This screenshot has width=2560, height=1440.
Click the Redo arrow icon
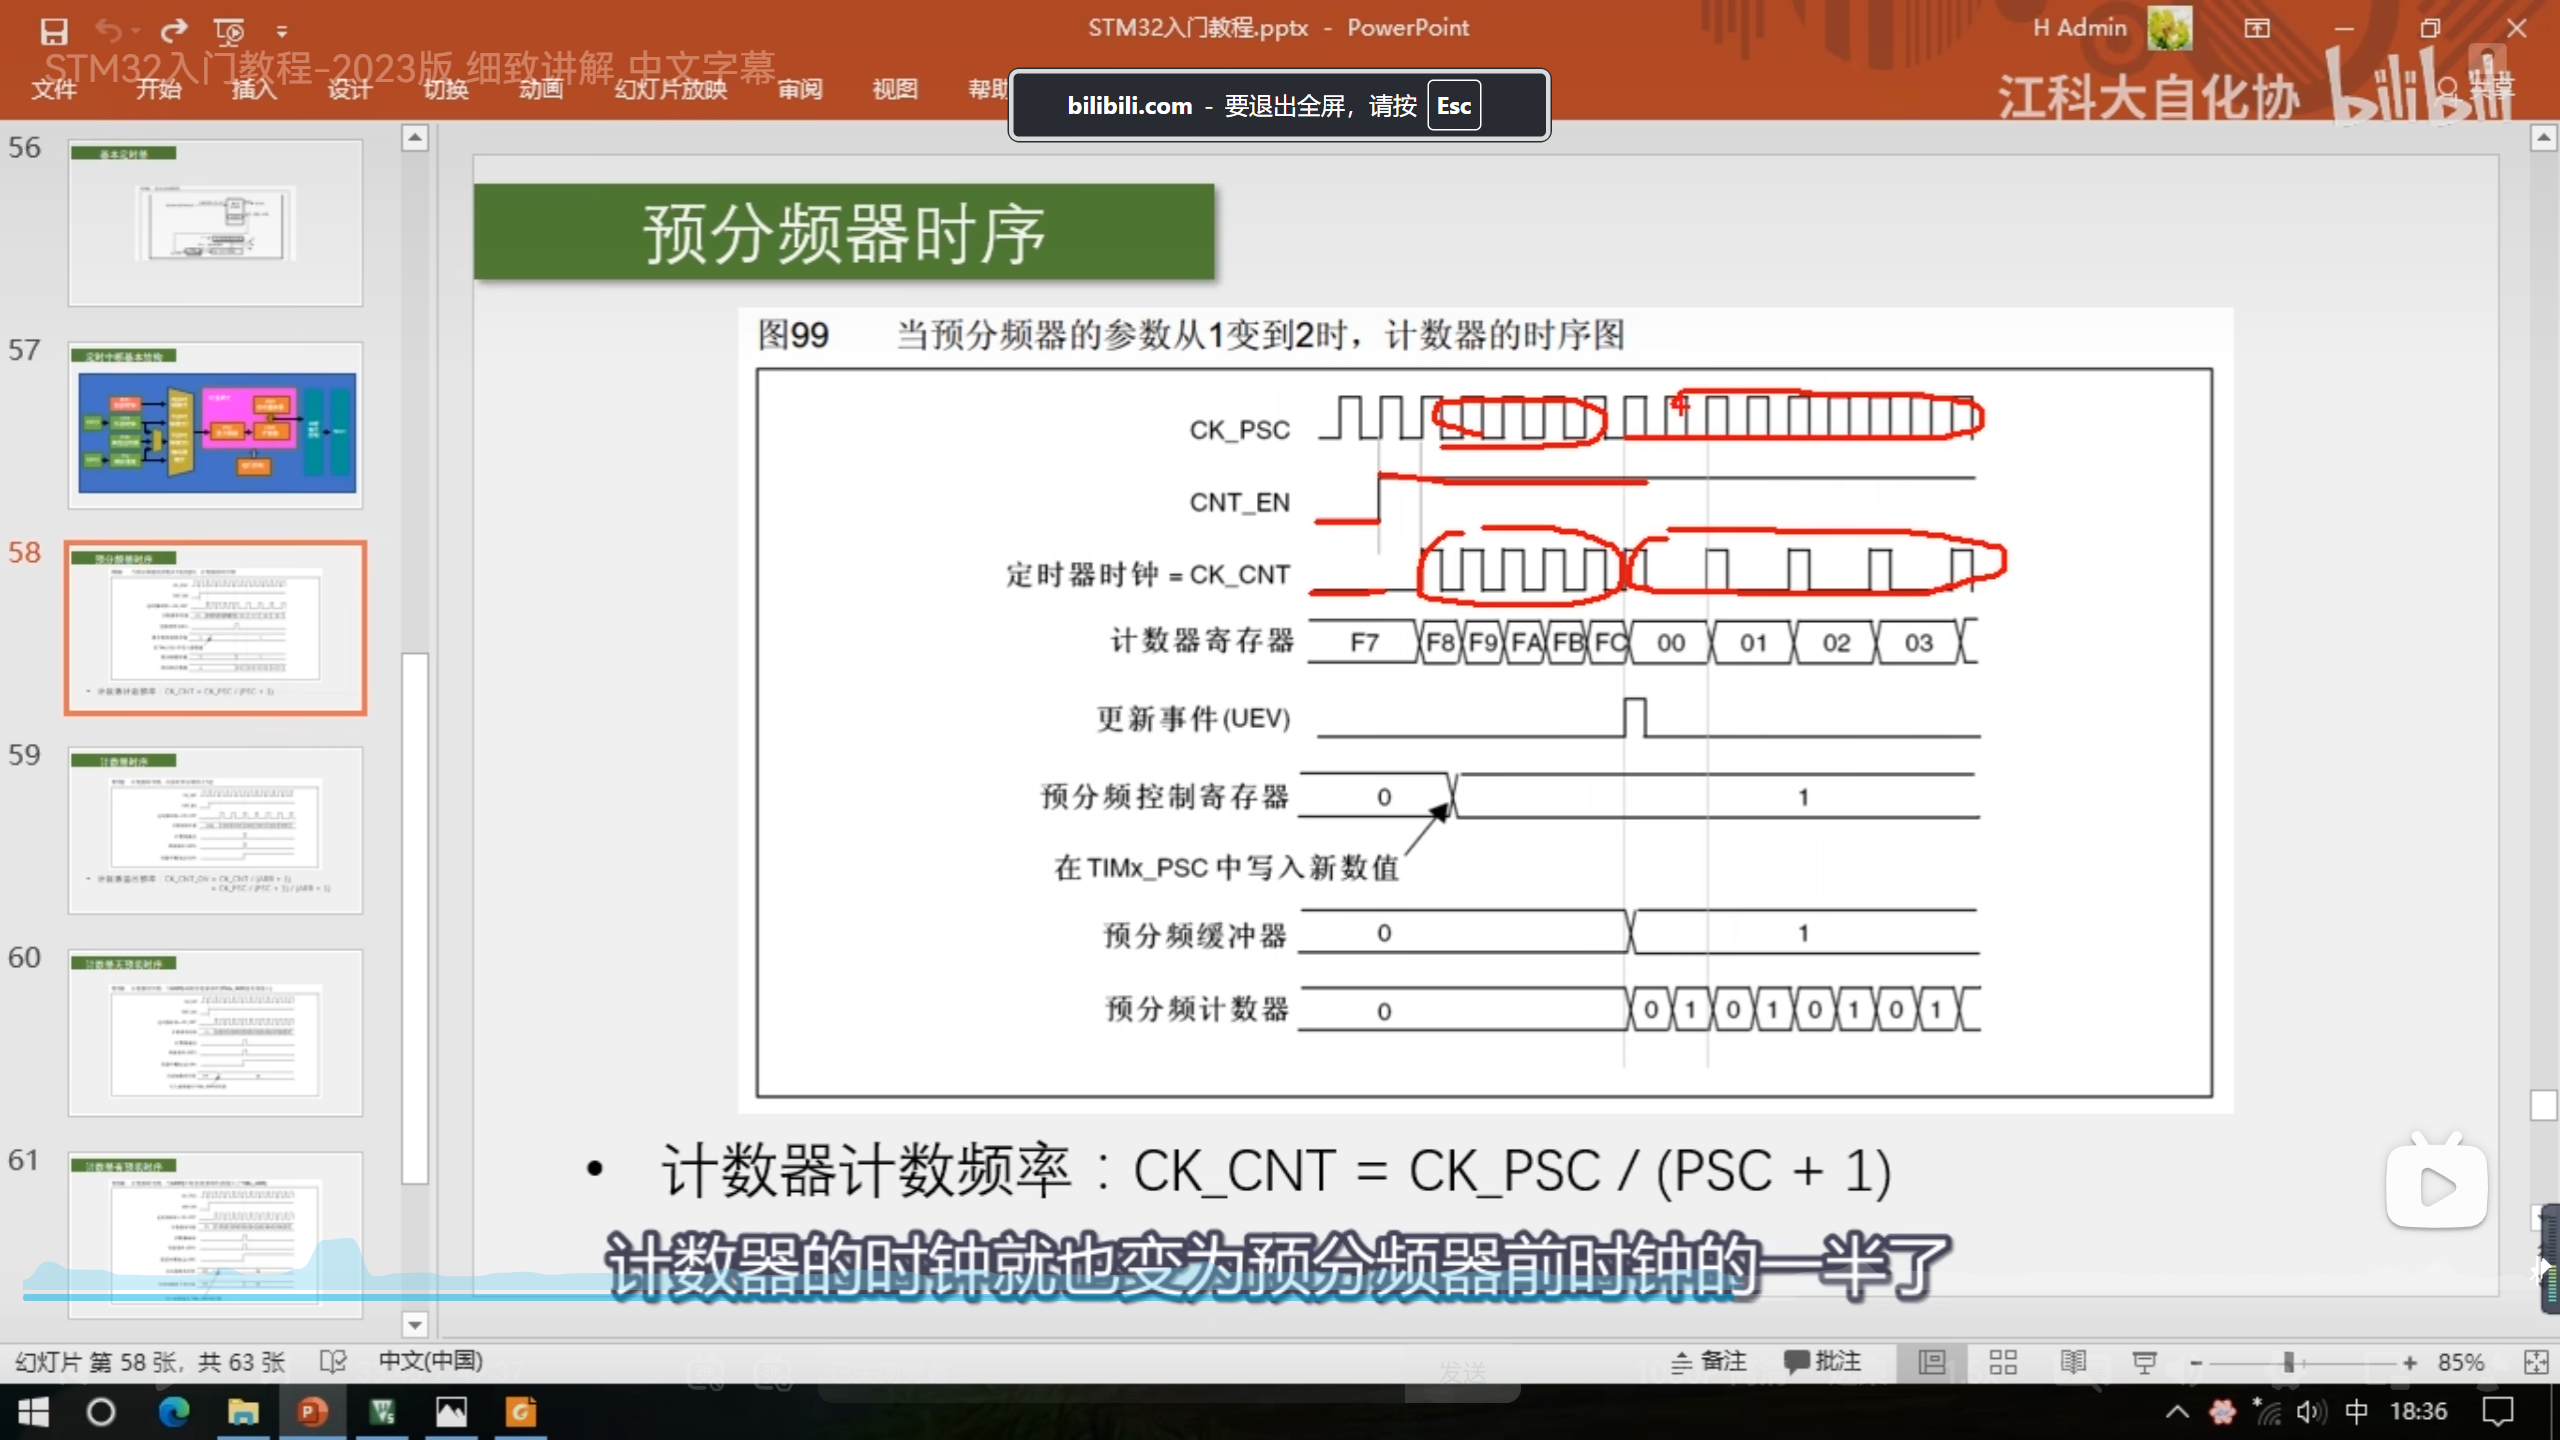click(x=174, y=31)
